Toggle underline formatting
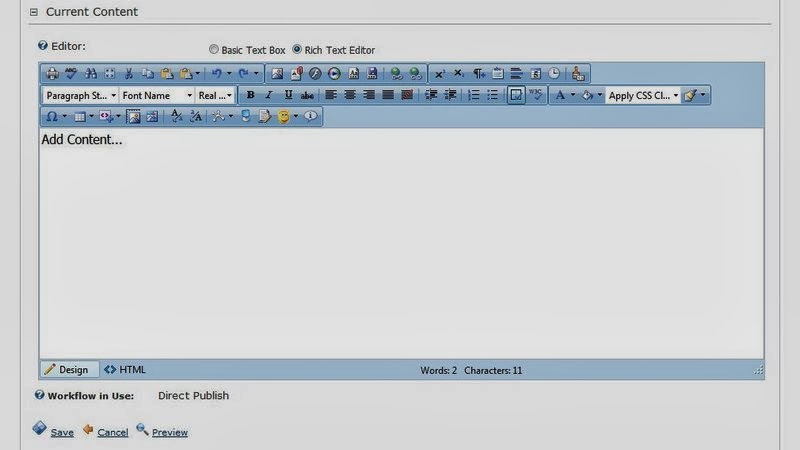800x450 pixels. [x=288, y=95]
